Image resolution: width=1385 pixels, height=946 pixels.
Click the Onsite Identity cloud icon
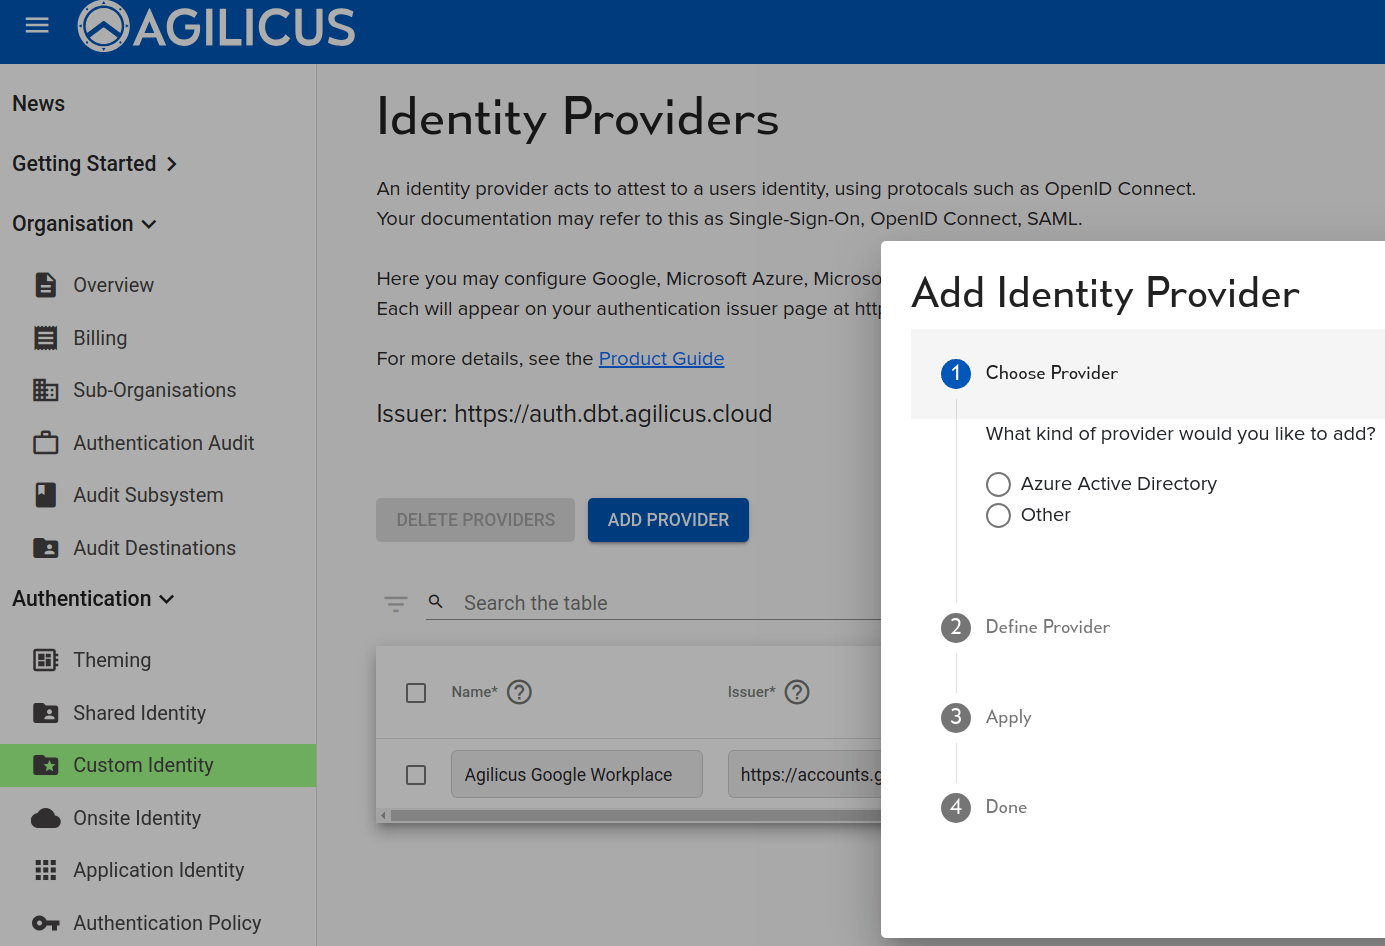tap(45, 818)
